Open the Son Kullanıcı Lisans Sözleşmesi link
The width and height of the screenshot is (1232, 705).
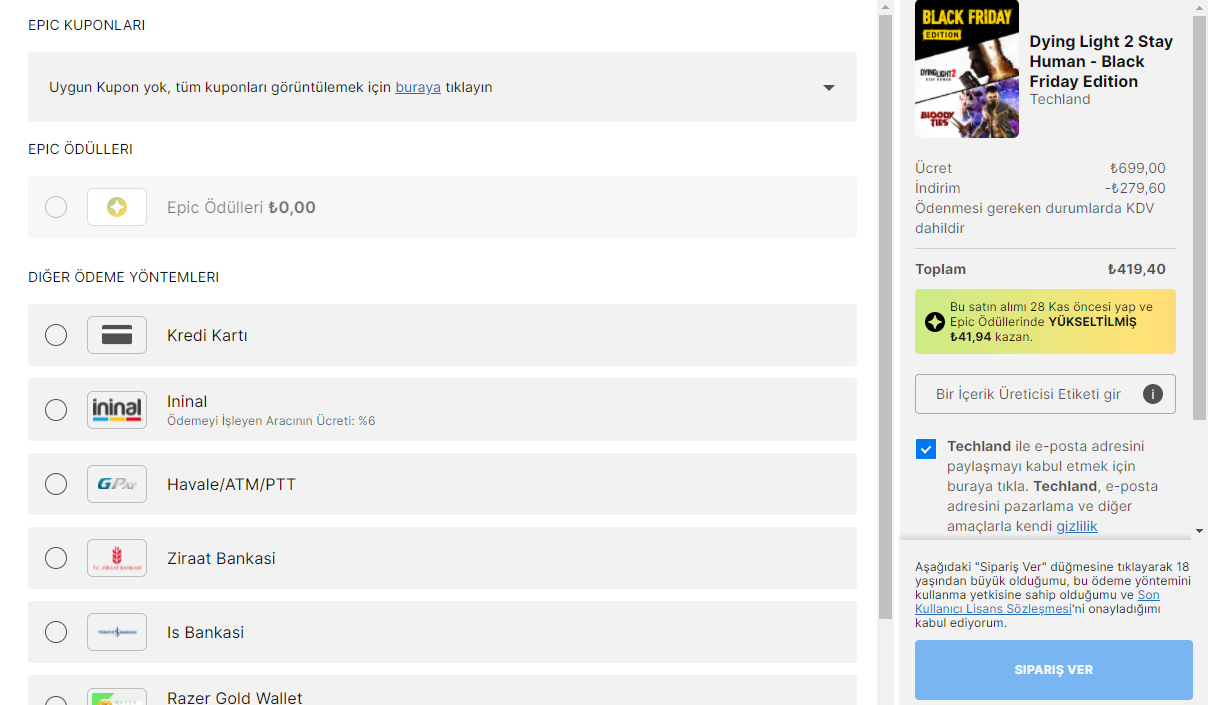(x=1038, y=601)
